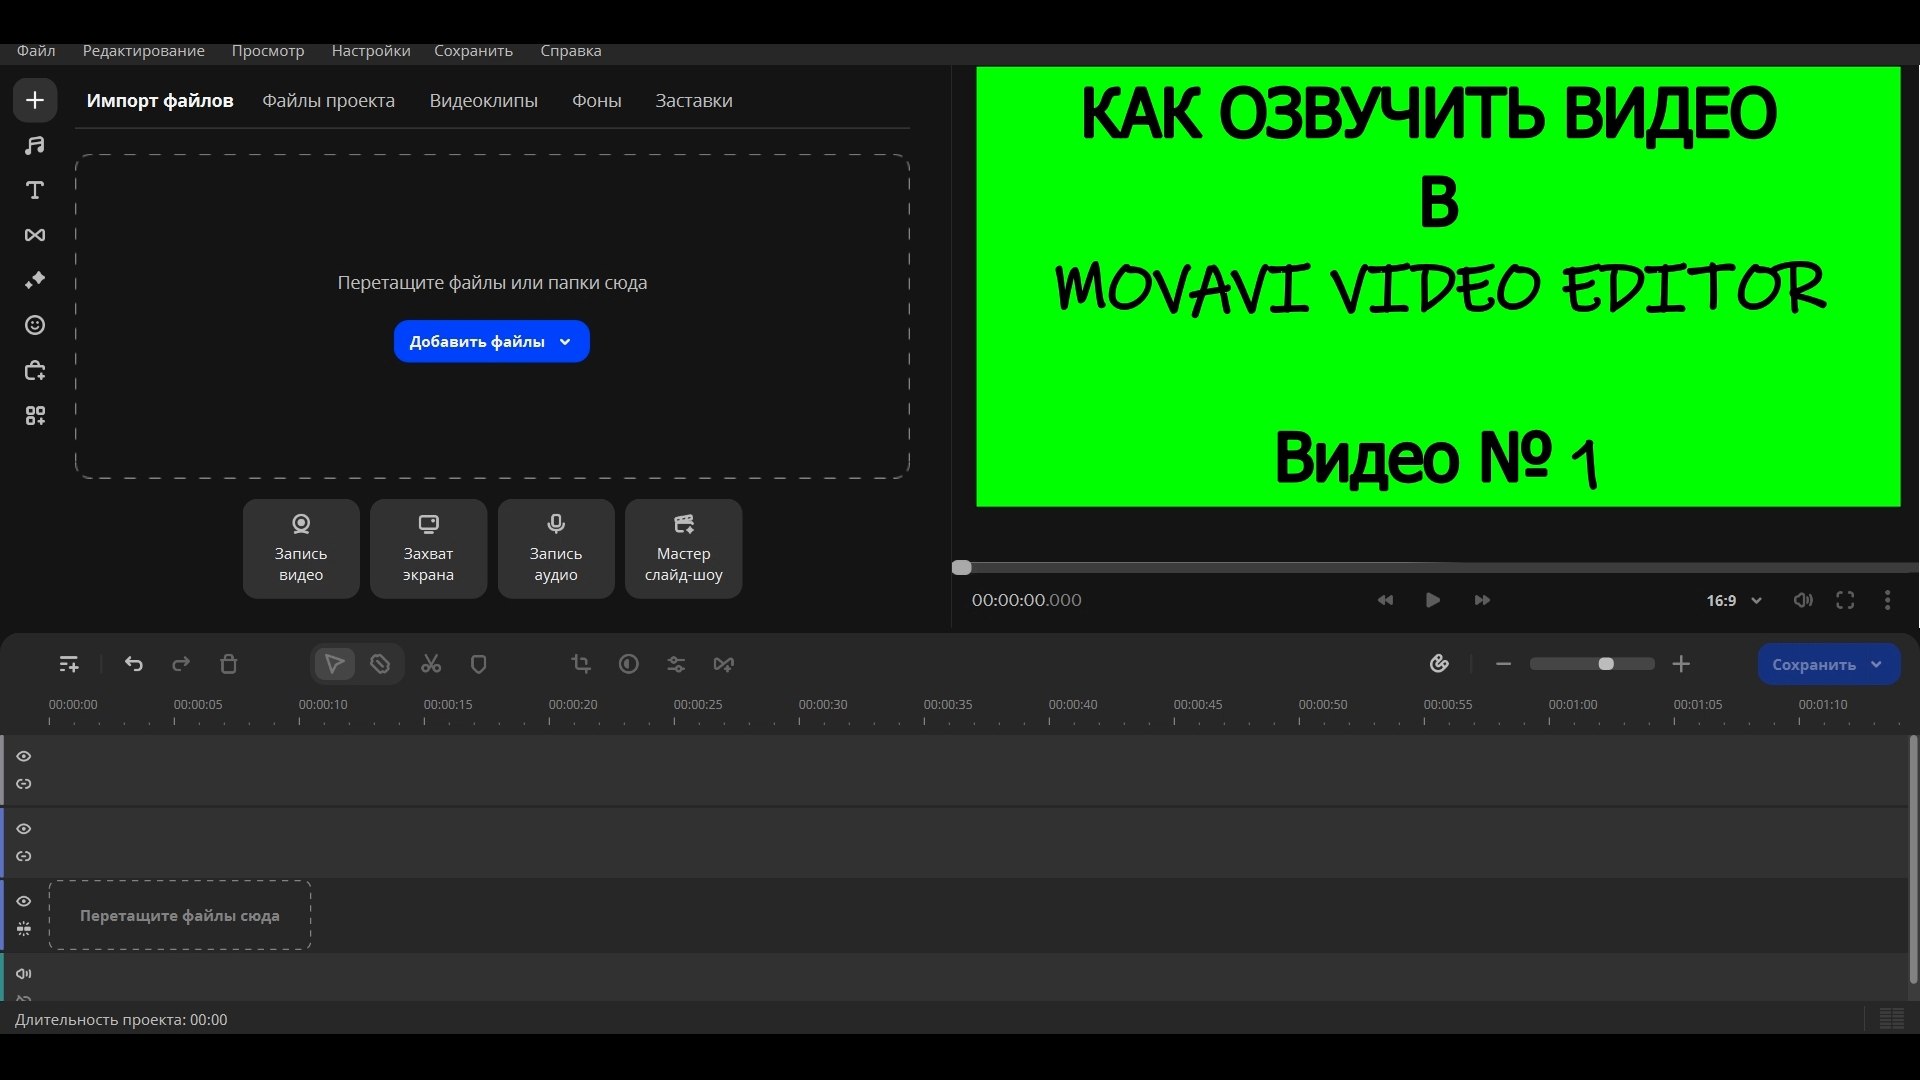Screen dimensions: 1920x1080
Task: Toggle visibility eye of second track
Action: 24,829
